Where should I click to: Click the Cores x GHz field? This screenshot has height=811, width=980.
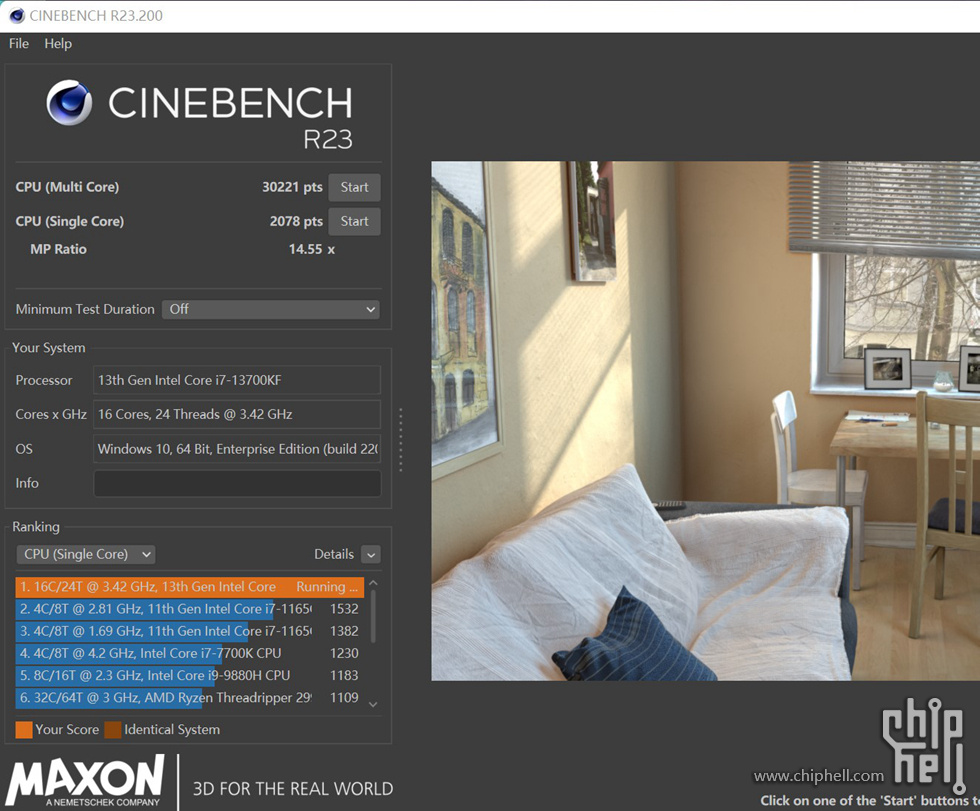(237, 414)
